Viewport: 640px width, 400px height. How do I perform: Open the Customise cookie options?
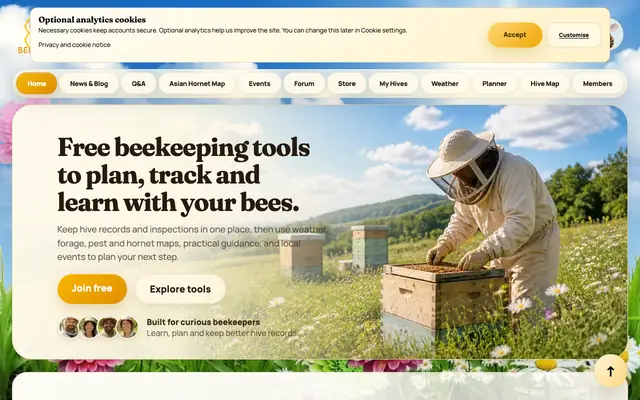tap(573, 35)
